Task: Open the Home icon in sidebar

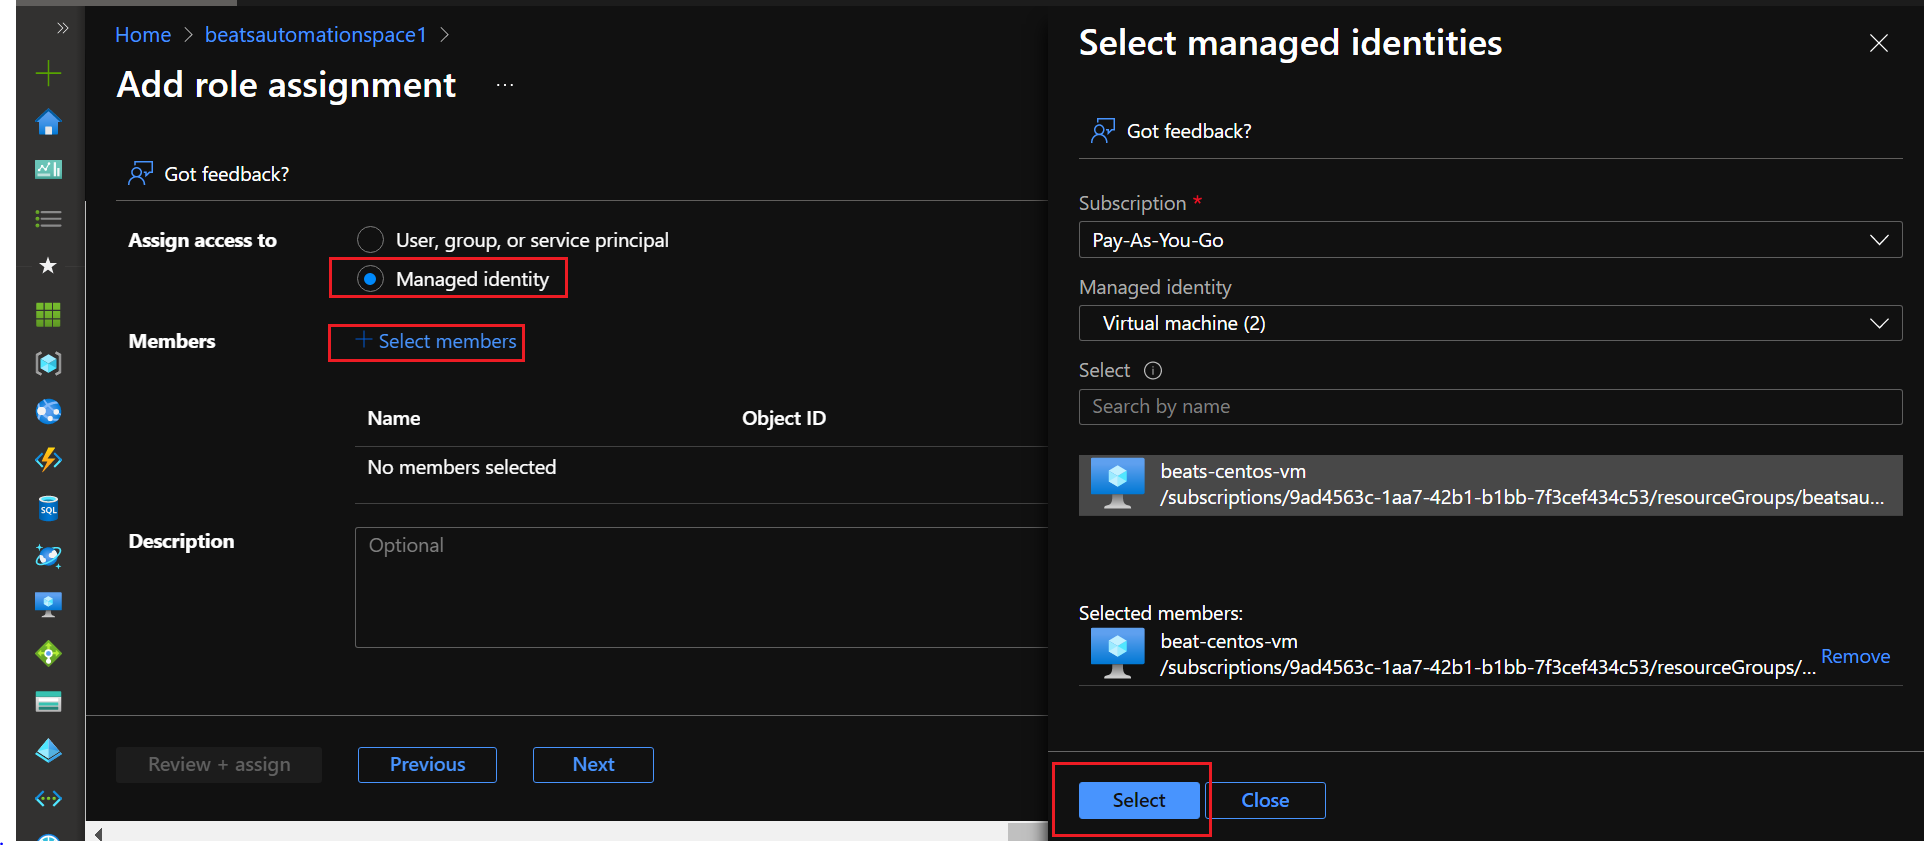Action: coord(48,123)
